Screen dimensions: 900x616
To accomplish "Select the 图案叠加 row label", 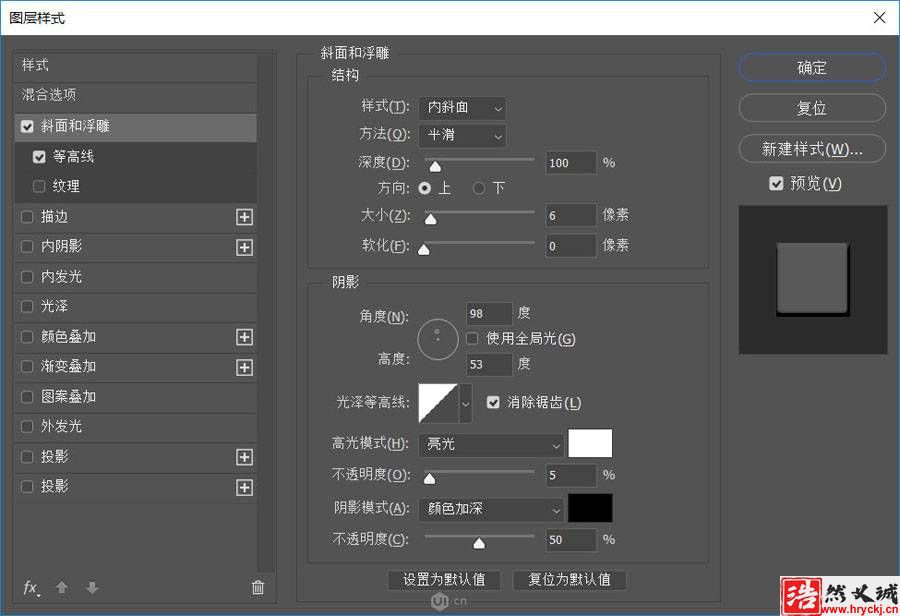I will coord(68,397).
